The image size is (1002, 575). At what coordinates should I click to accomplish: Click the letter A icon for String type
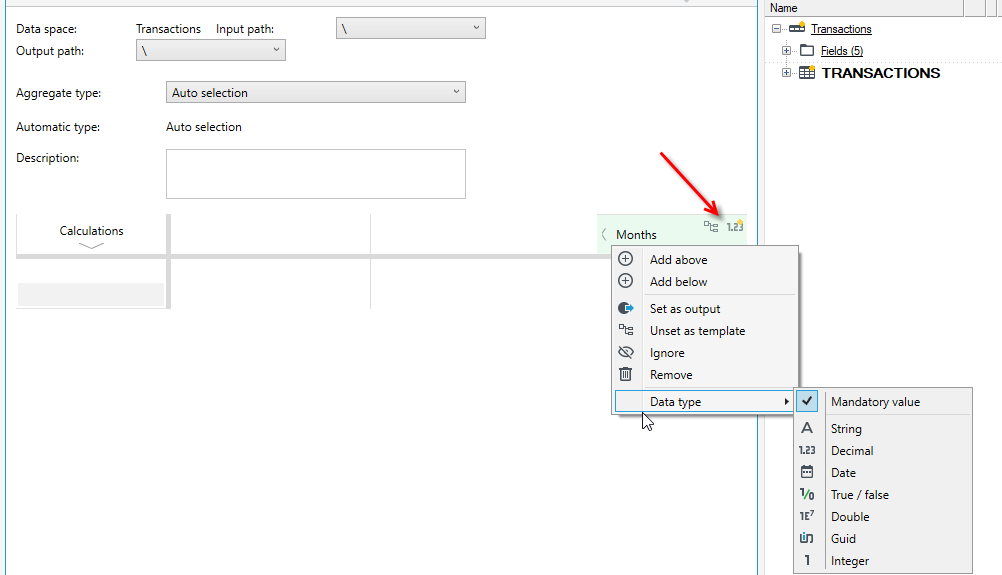point(807,428)
